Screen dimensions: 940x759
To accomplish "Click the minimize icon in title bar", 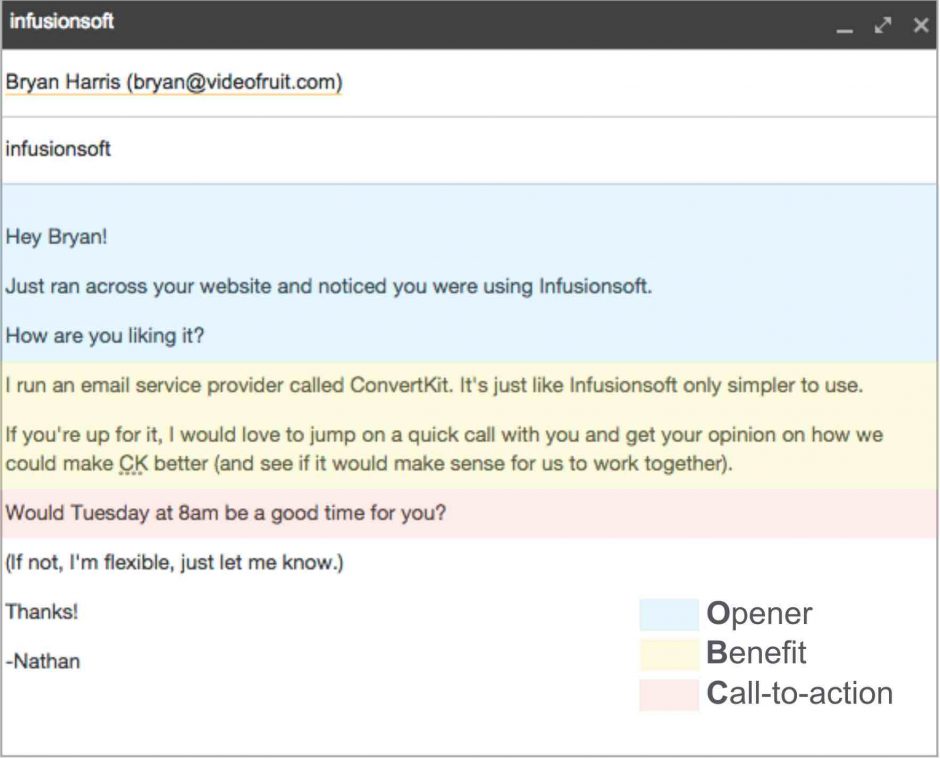I will (846, 28).
